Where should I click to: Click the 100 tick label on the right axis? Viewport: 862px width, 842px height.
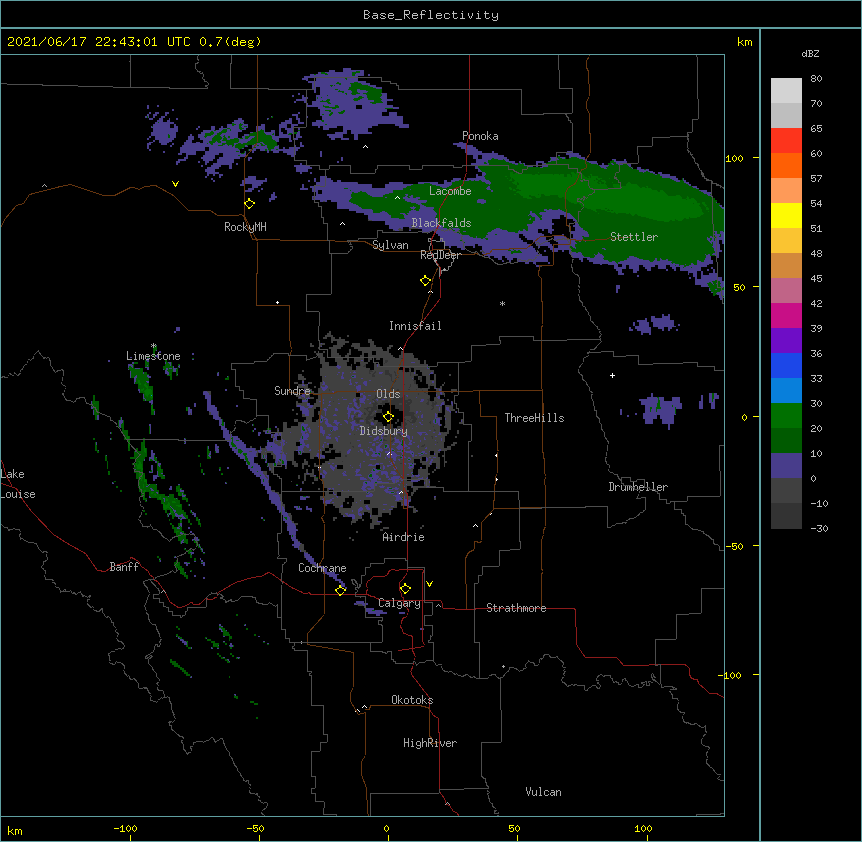pyautogui.click(x=734, y=158)
